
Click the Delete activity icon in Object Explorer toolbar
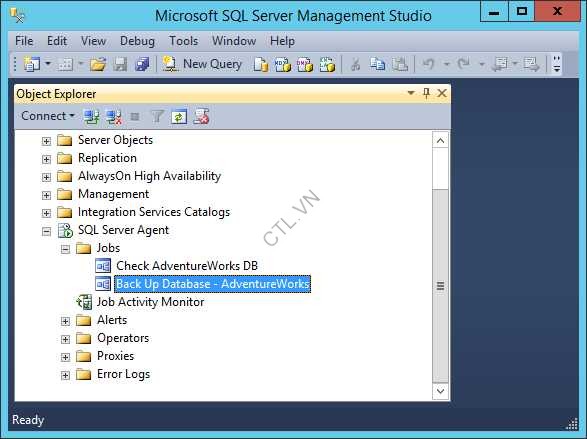pos(201,117)
